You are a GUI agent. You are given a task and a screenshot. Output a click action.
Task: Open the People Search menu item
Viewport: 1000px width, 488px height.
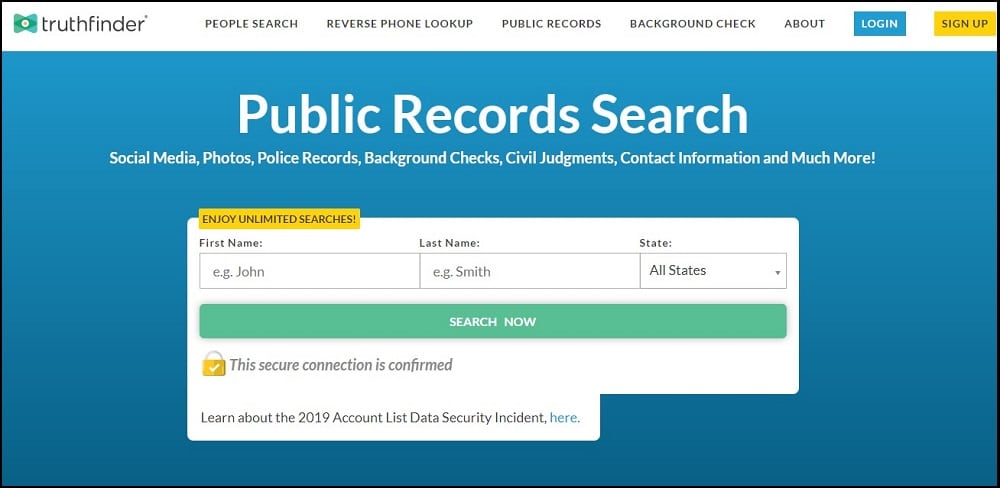coord(251,24)
